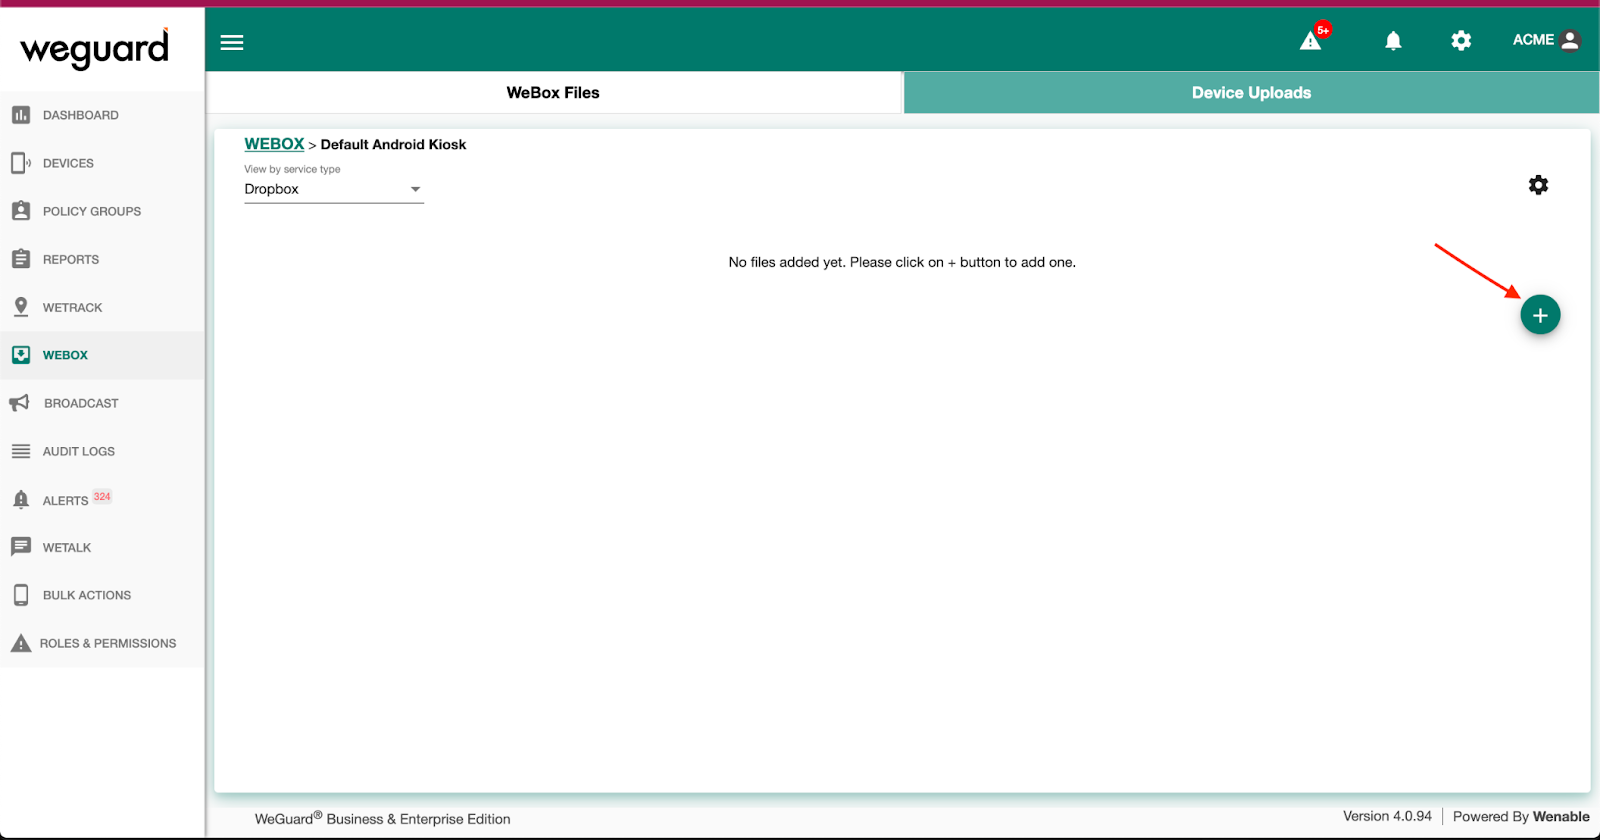The image size is (1600, 840).
Task: Click the warning triangle alerts icon
Action: pyautogui.click(x=1310, y=41)
